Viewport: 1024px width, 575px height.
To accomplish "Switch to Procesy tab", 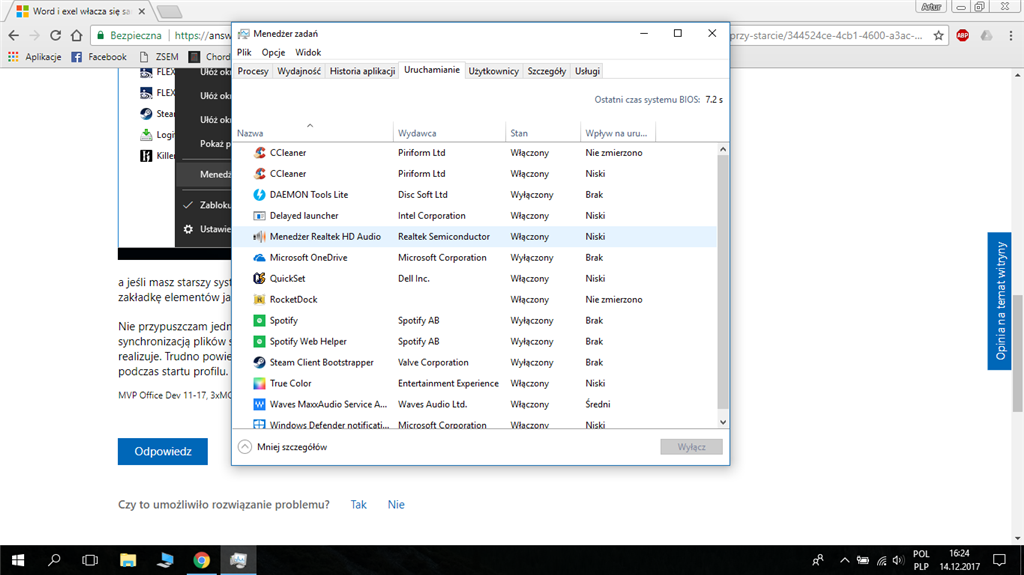I will (x=253, y=71).
